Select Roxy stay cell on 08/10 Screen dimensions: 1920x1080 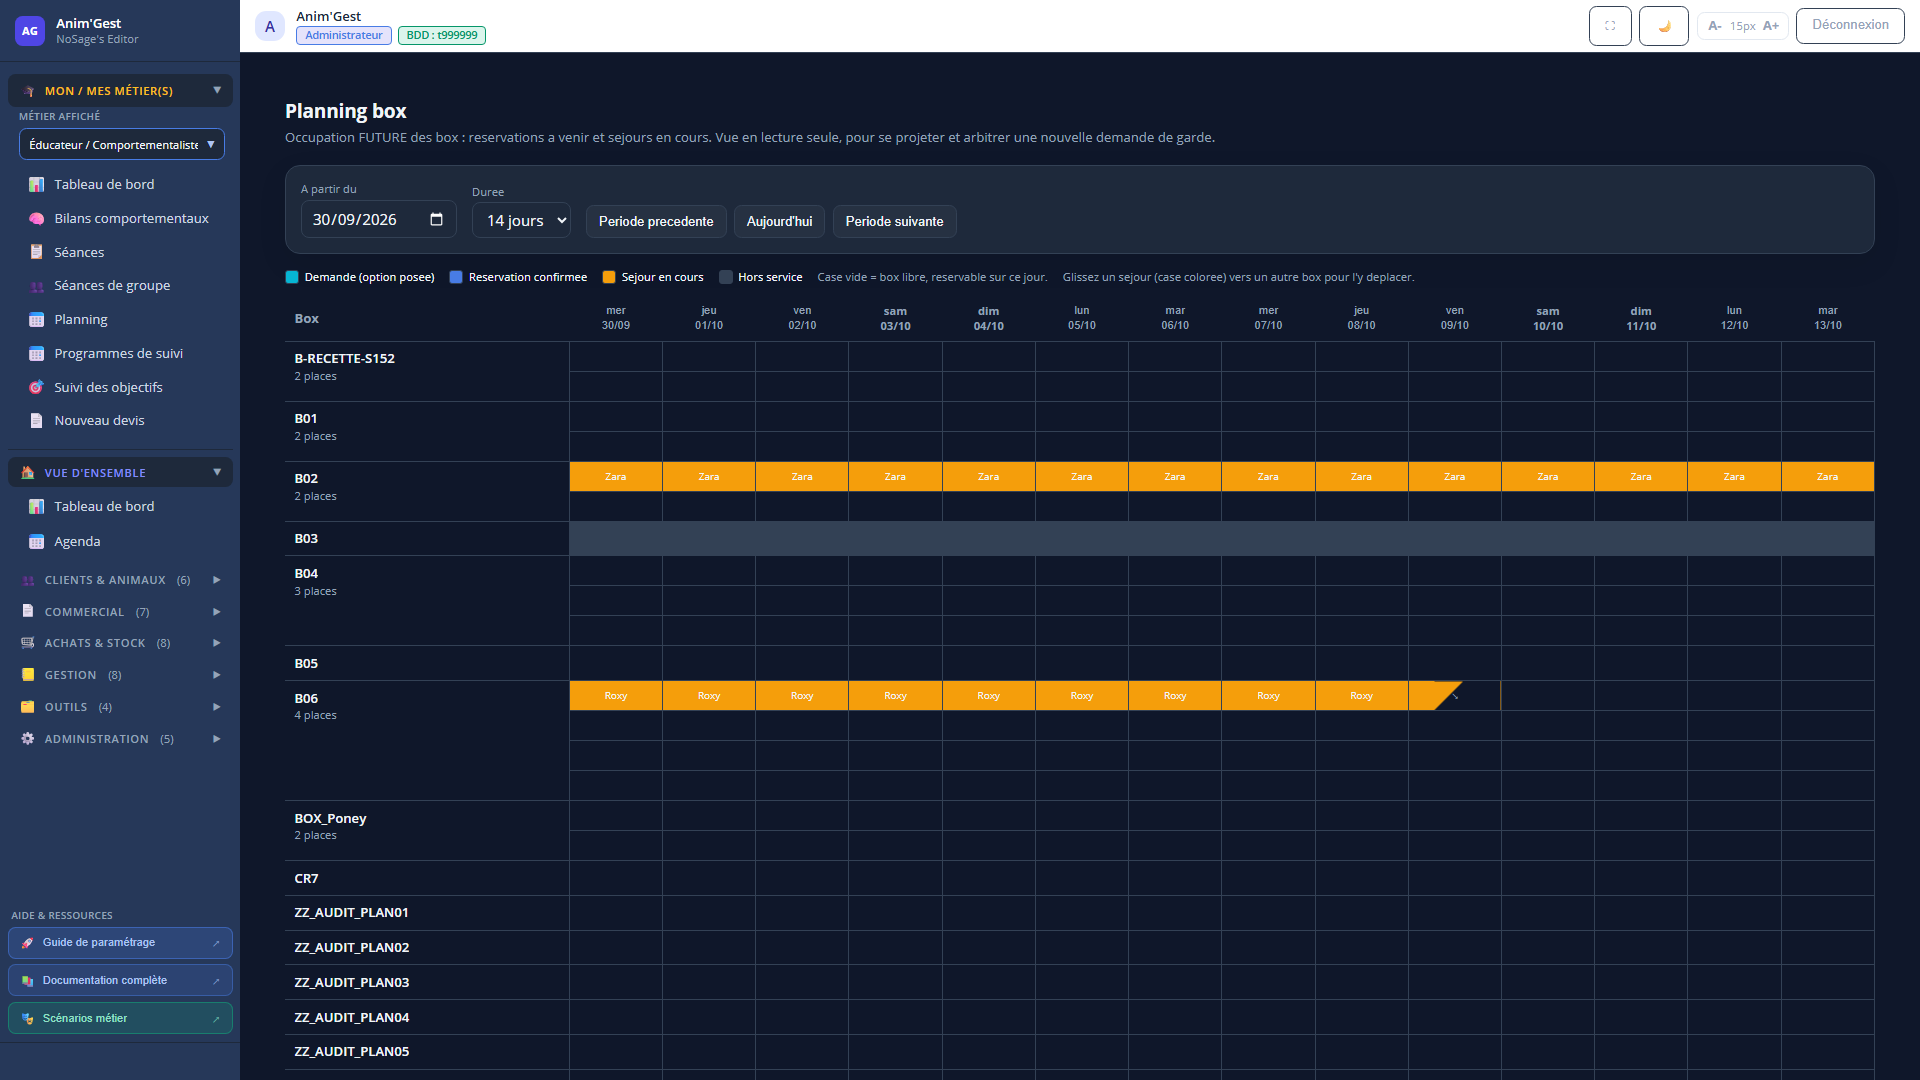coord(1361,696)
